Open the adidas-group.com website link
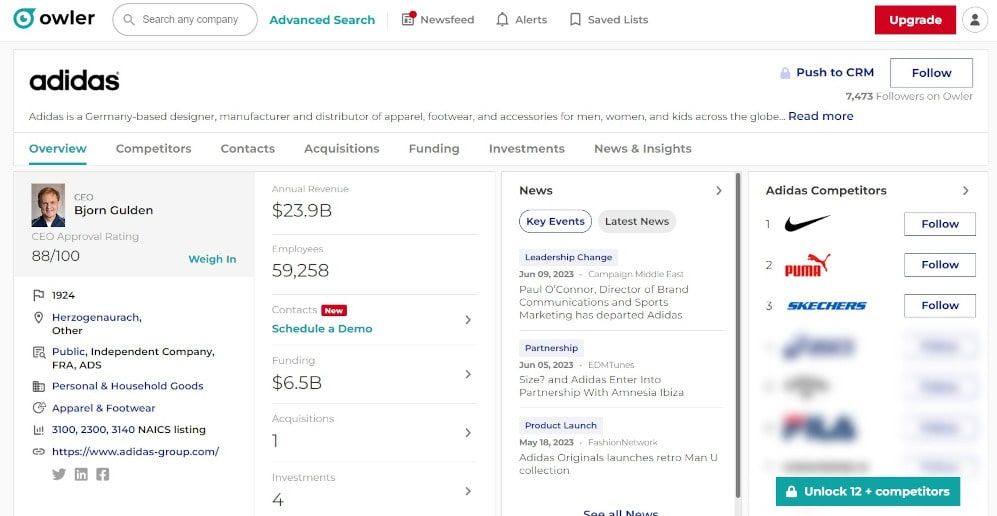Screen dimensions: 997x516 point(135,451)
